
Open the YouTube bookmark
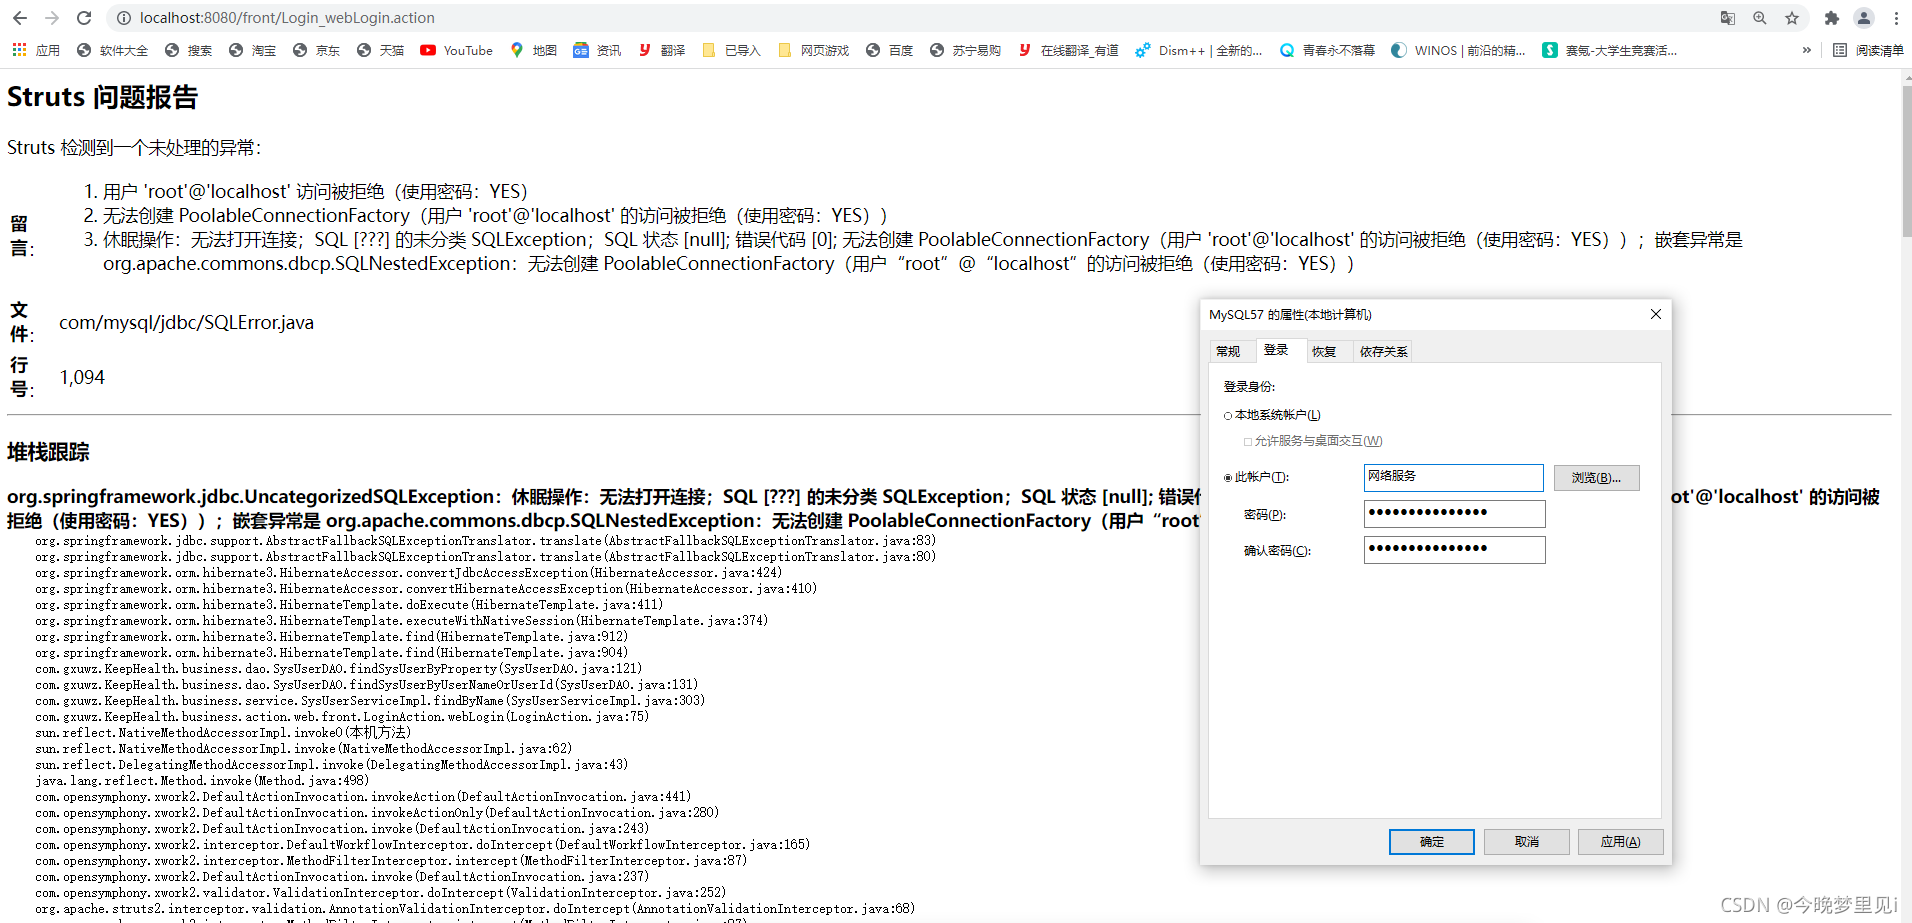click(x=456, y=50)
